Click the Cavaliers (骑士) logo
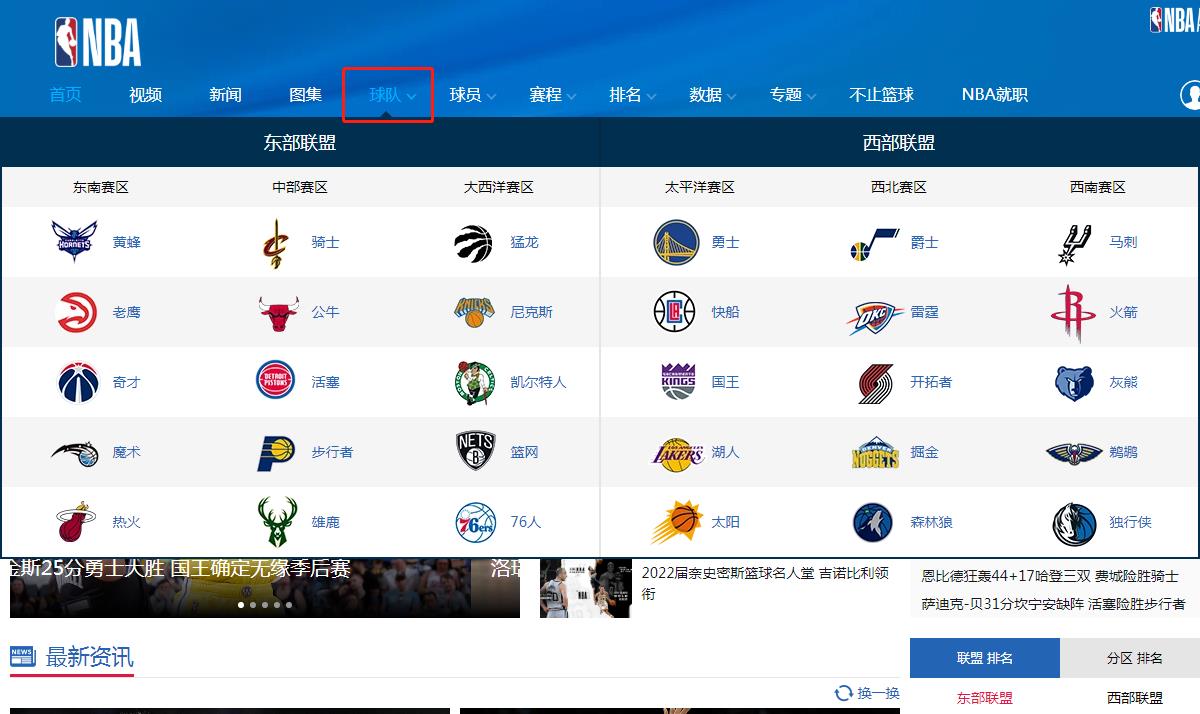The height and width of the screenshot is (714, 1200). [x=274, y=243]
